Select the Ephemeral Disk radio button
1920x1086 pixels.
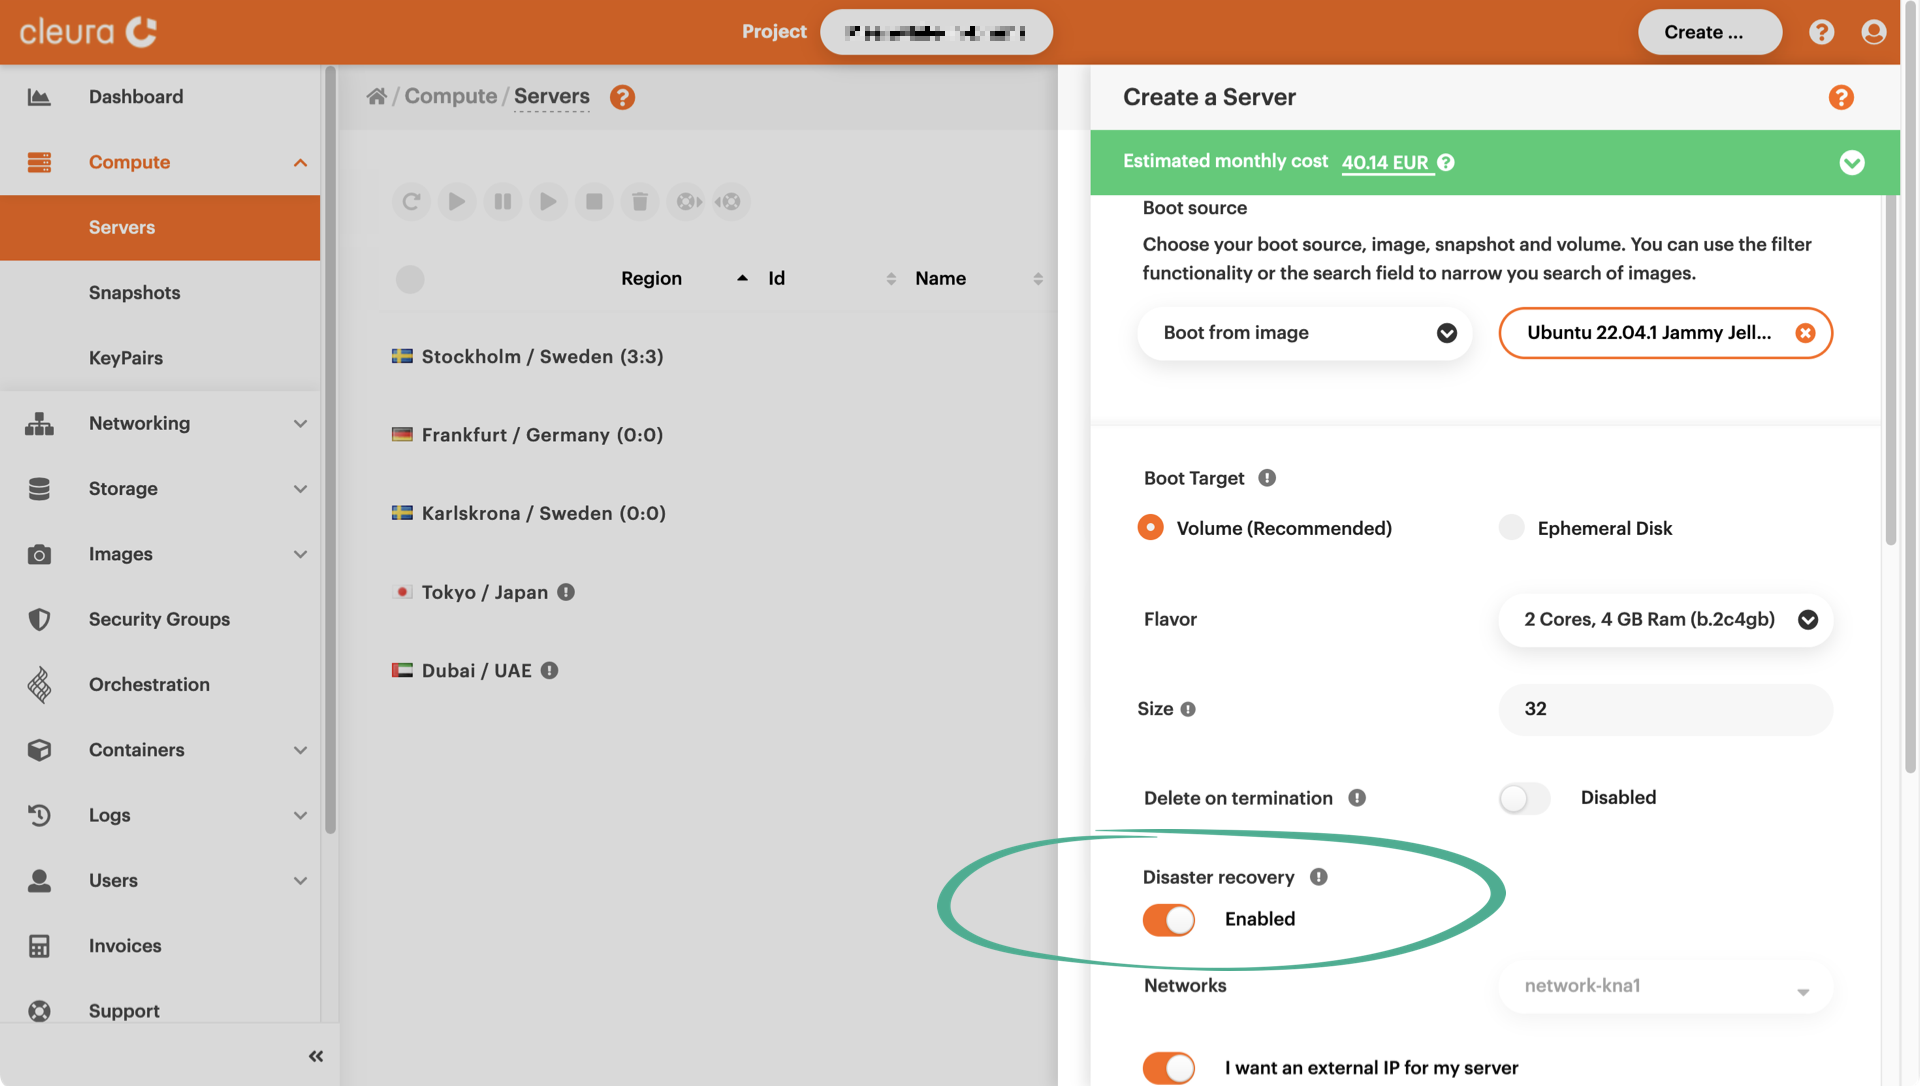1511,528
